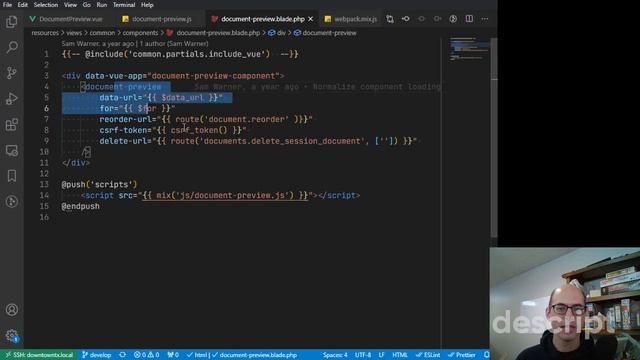Click the ports forwarded indicator in status bar

tap(173, 355)
